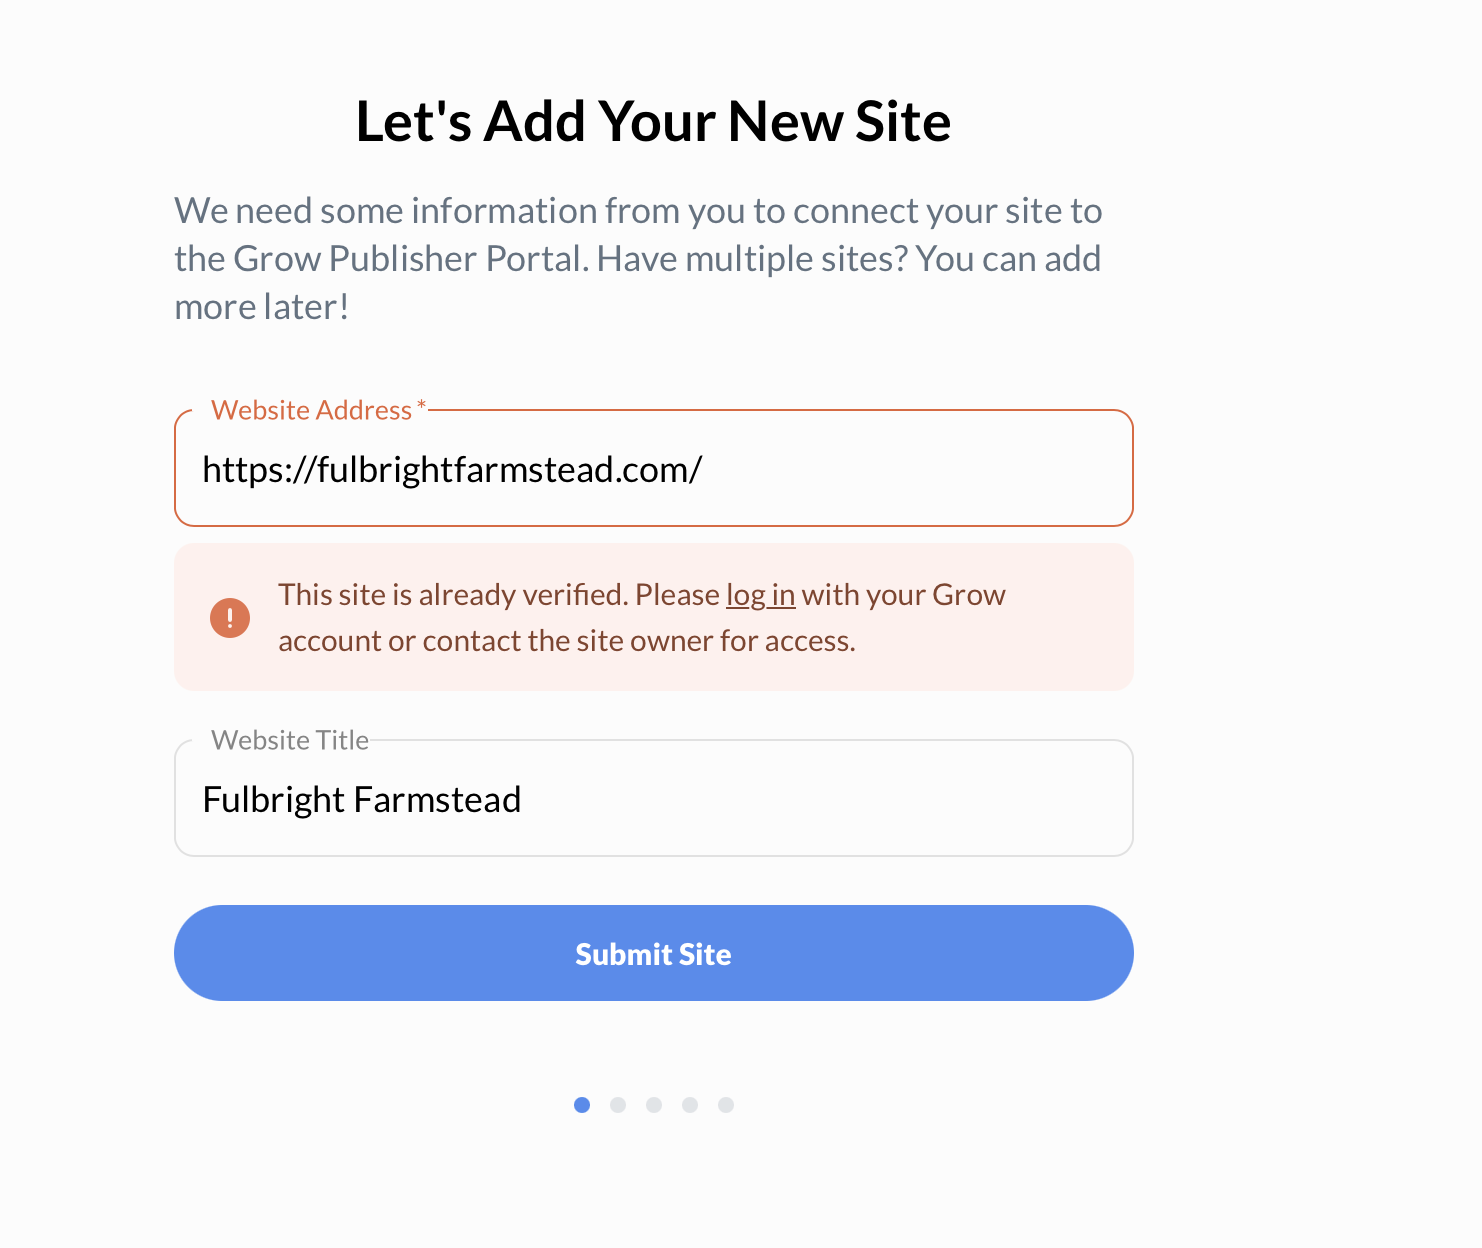Click the first blue step indicator dot
Screen dimensions: 1482x1248
(582, 1105)
